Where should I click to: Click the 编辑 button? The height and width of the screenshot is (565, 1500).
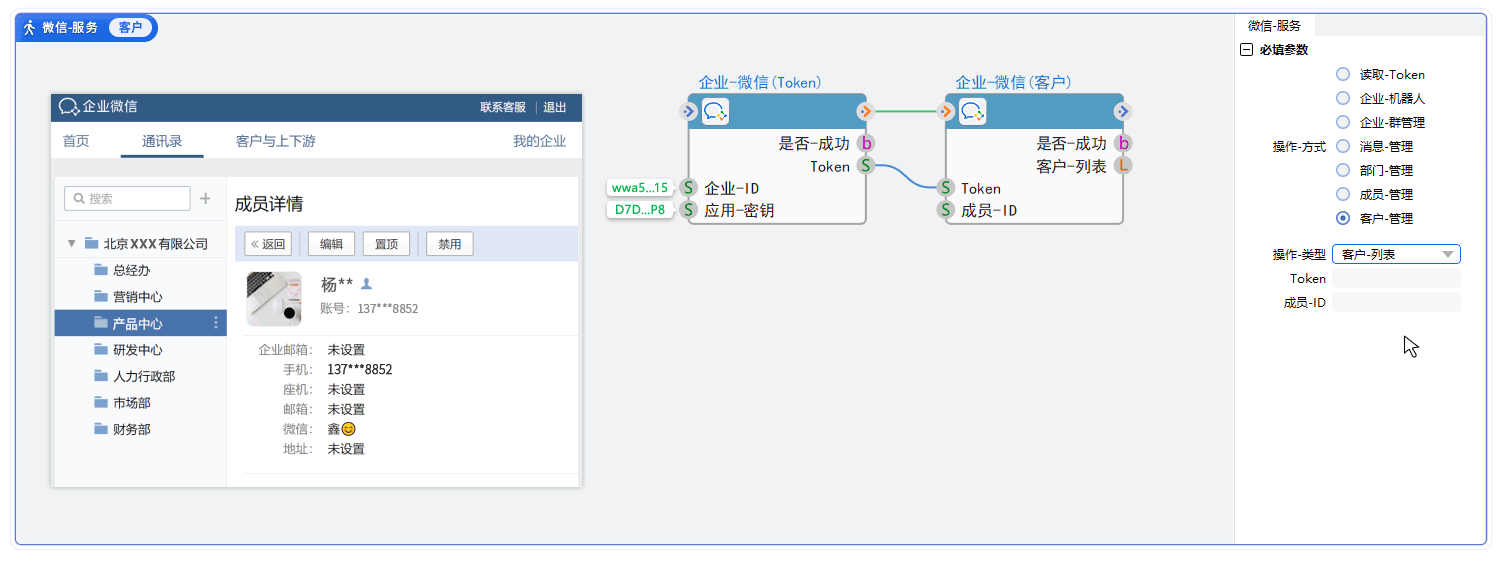coord(331,244)
